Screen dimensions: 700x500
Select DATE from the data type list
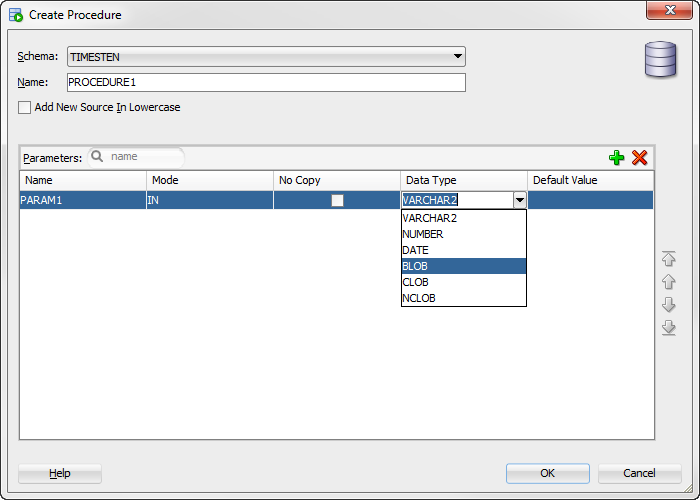[464, 250]
